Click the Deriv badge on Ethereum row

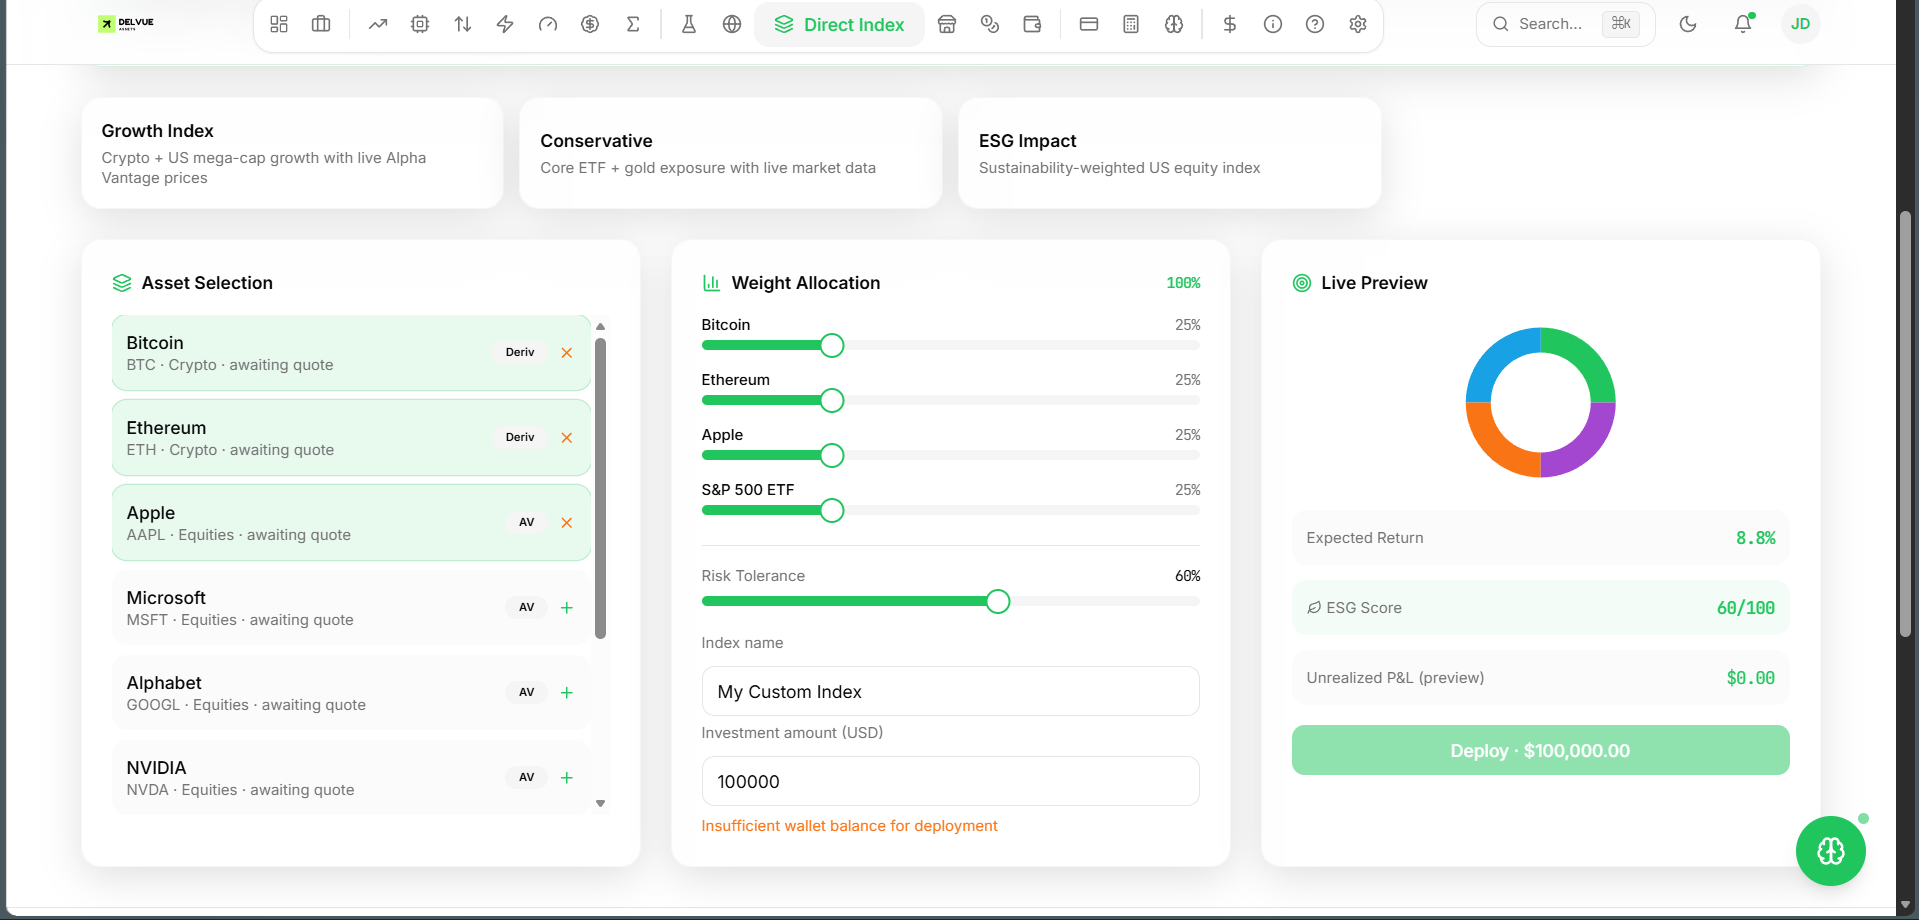[x=520, y=437]
